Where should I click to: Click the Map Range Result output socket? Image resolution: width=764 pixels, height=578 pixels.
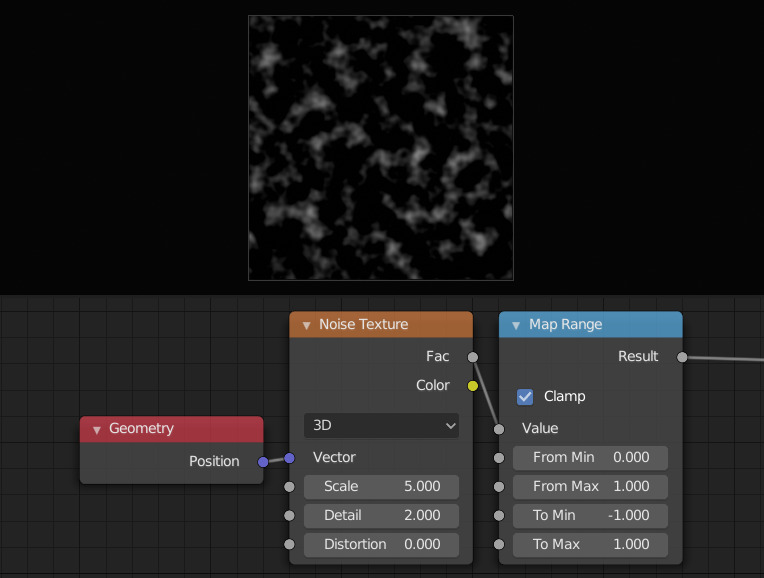(682, 357)
